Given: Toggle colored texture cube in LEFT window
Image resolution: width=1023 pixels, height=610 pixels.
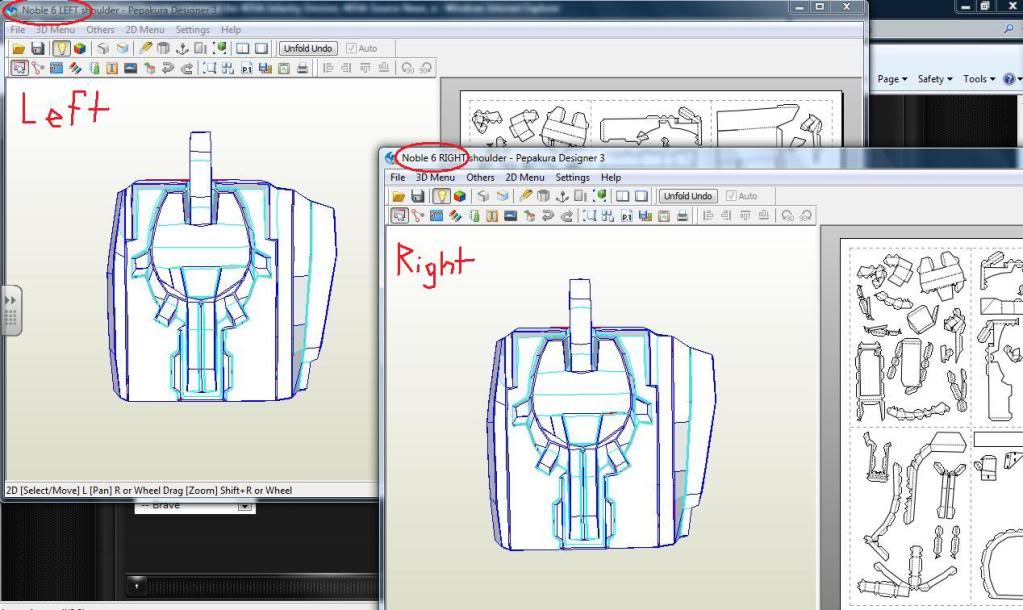Looking at the screenshot, I should pyautogui.click(x=80, y=49).
